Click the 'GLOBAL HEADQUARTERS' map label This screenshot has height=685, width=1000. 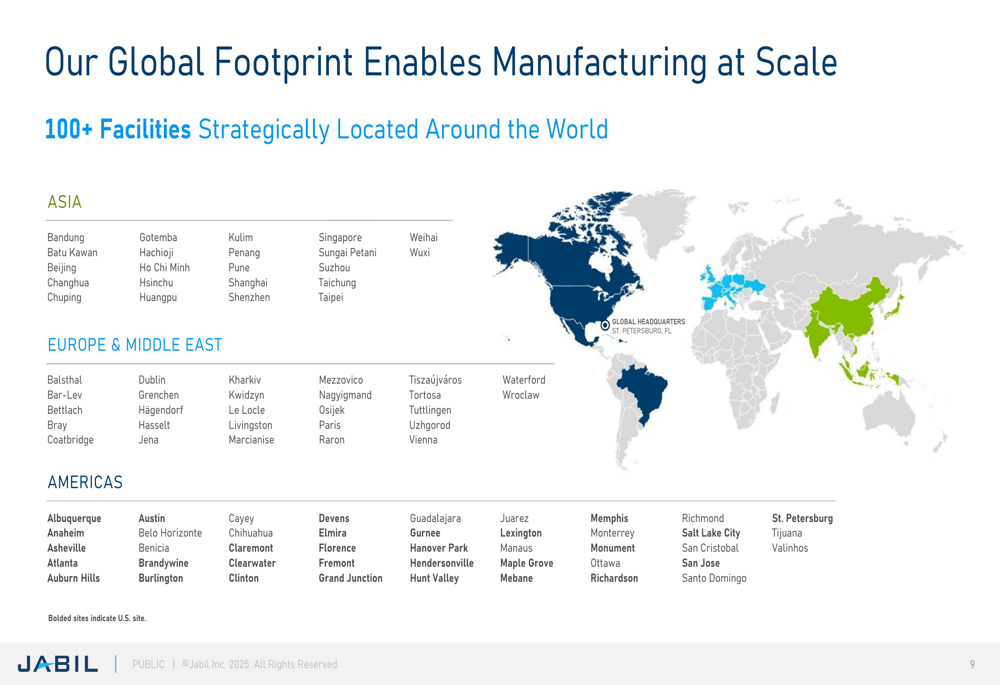click(x=649, y=322)
